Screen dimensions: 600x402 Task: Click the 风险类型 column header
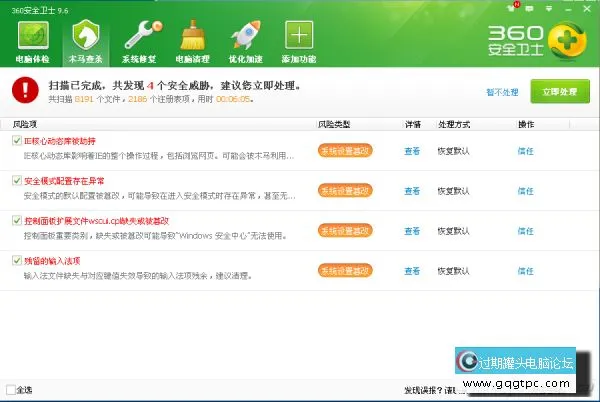coord(334,124)
